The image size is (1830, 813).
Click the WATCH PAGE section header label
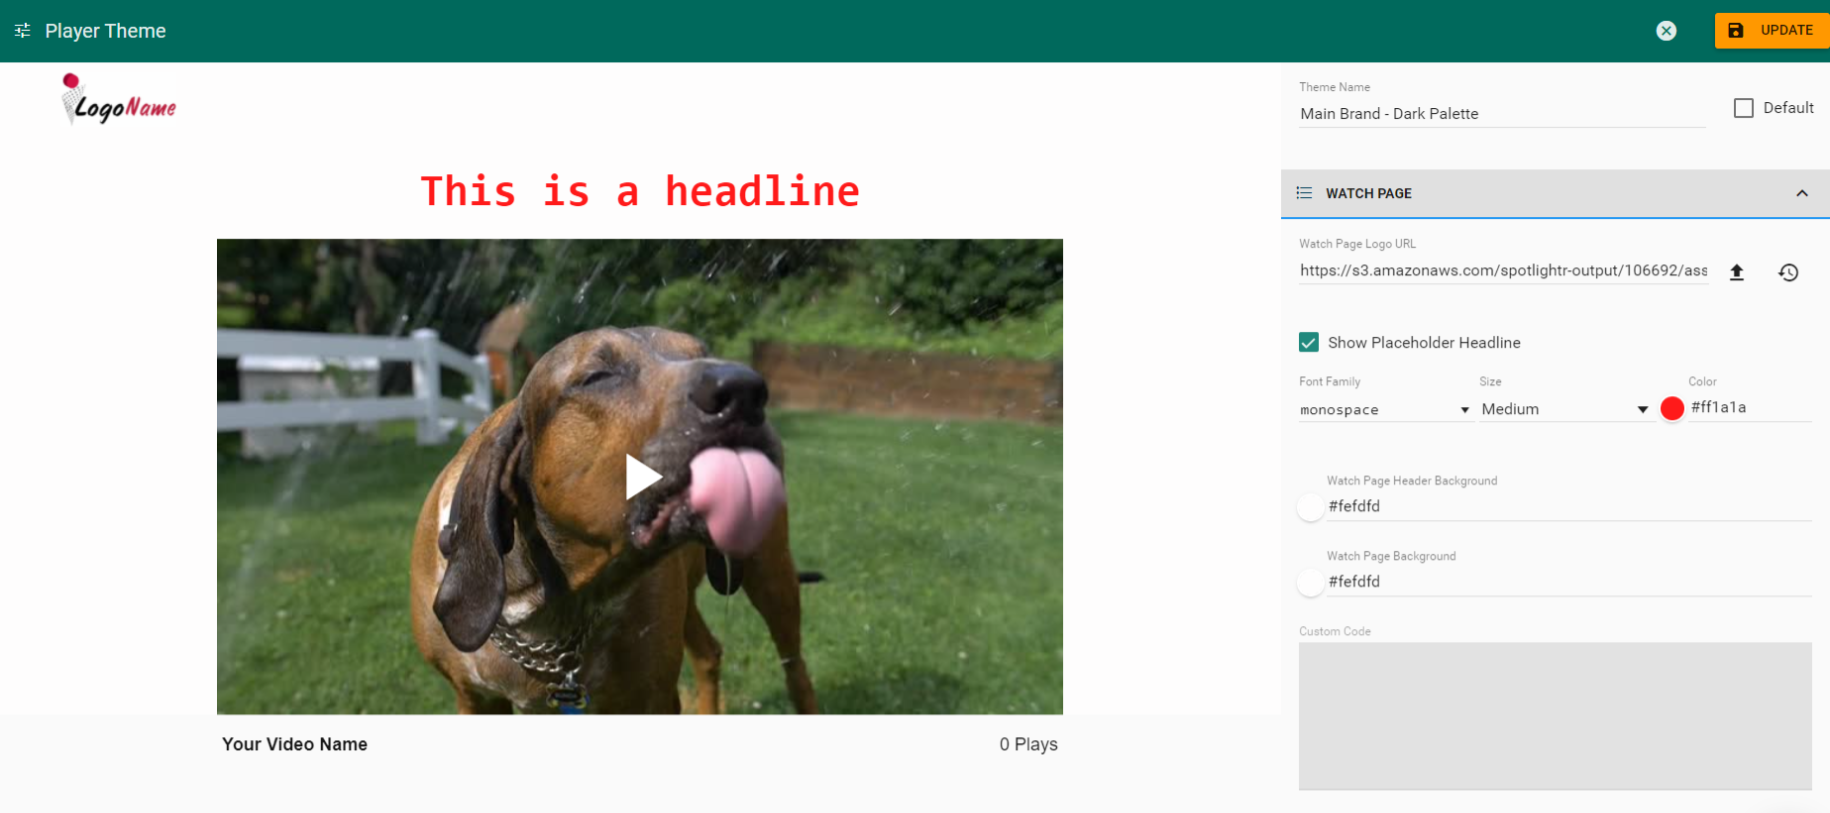[1368, 193]
